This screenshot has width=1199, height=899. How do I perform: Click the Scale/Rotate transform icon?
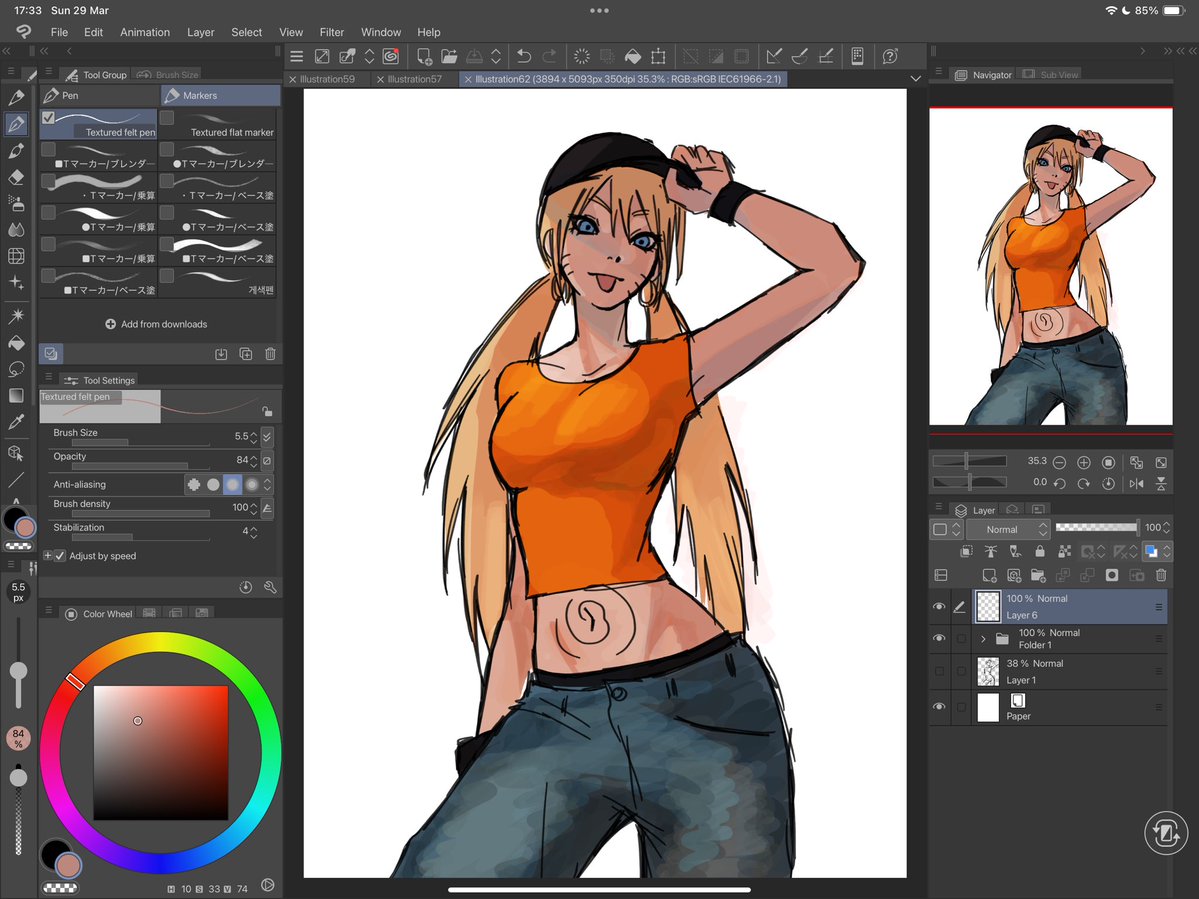pyautogui.click(x=658, y=56)
